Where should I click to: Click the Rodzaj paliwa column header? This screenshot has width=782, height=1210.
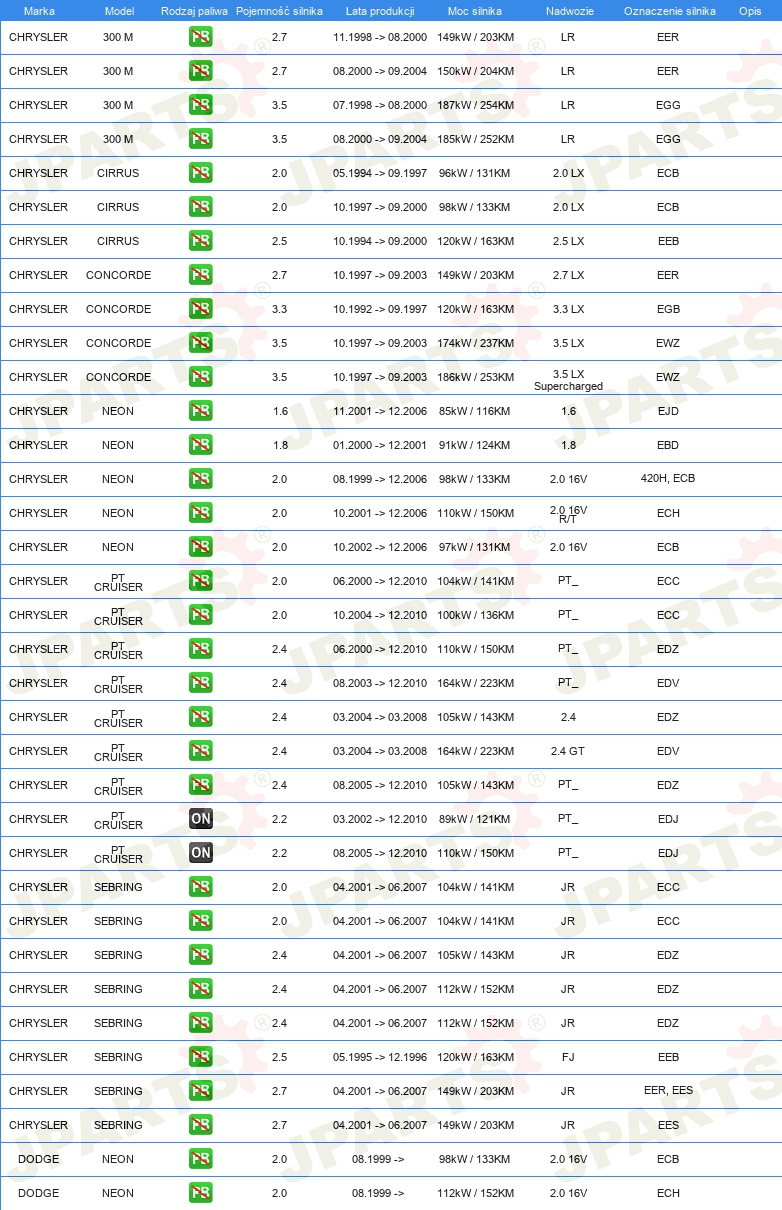194,11
